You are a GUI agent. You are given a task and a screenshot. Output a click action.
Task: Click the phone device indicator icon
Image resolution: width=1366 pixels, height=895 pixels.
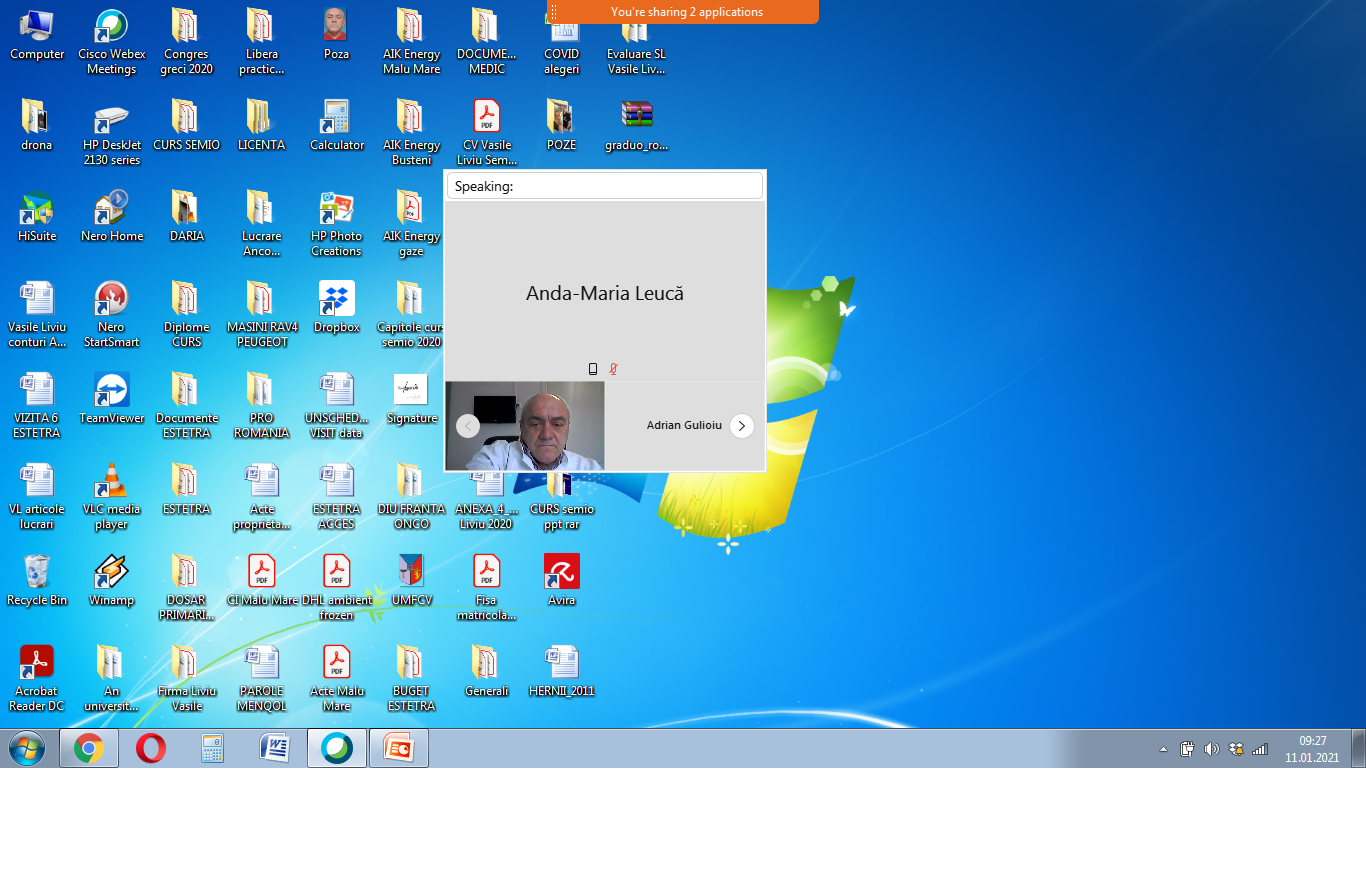point(593,369)
